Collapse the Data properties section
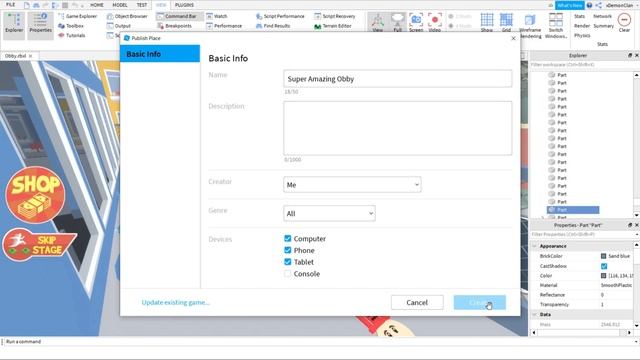640x360 pixels. coord(534,314)
